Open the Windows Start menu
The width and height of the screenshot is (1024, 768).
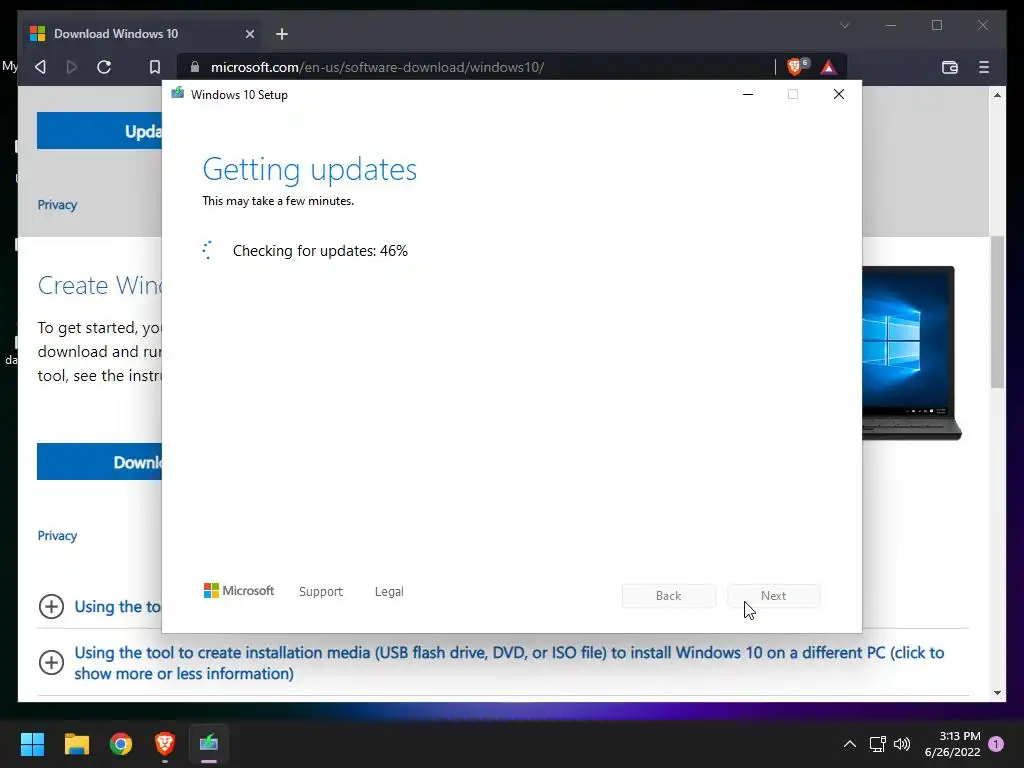[x=32, y=744]
